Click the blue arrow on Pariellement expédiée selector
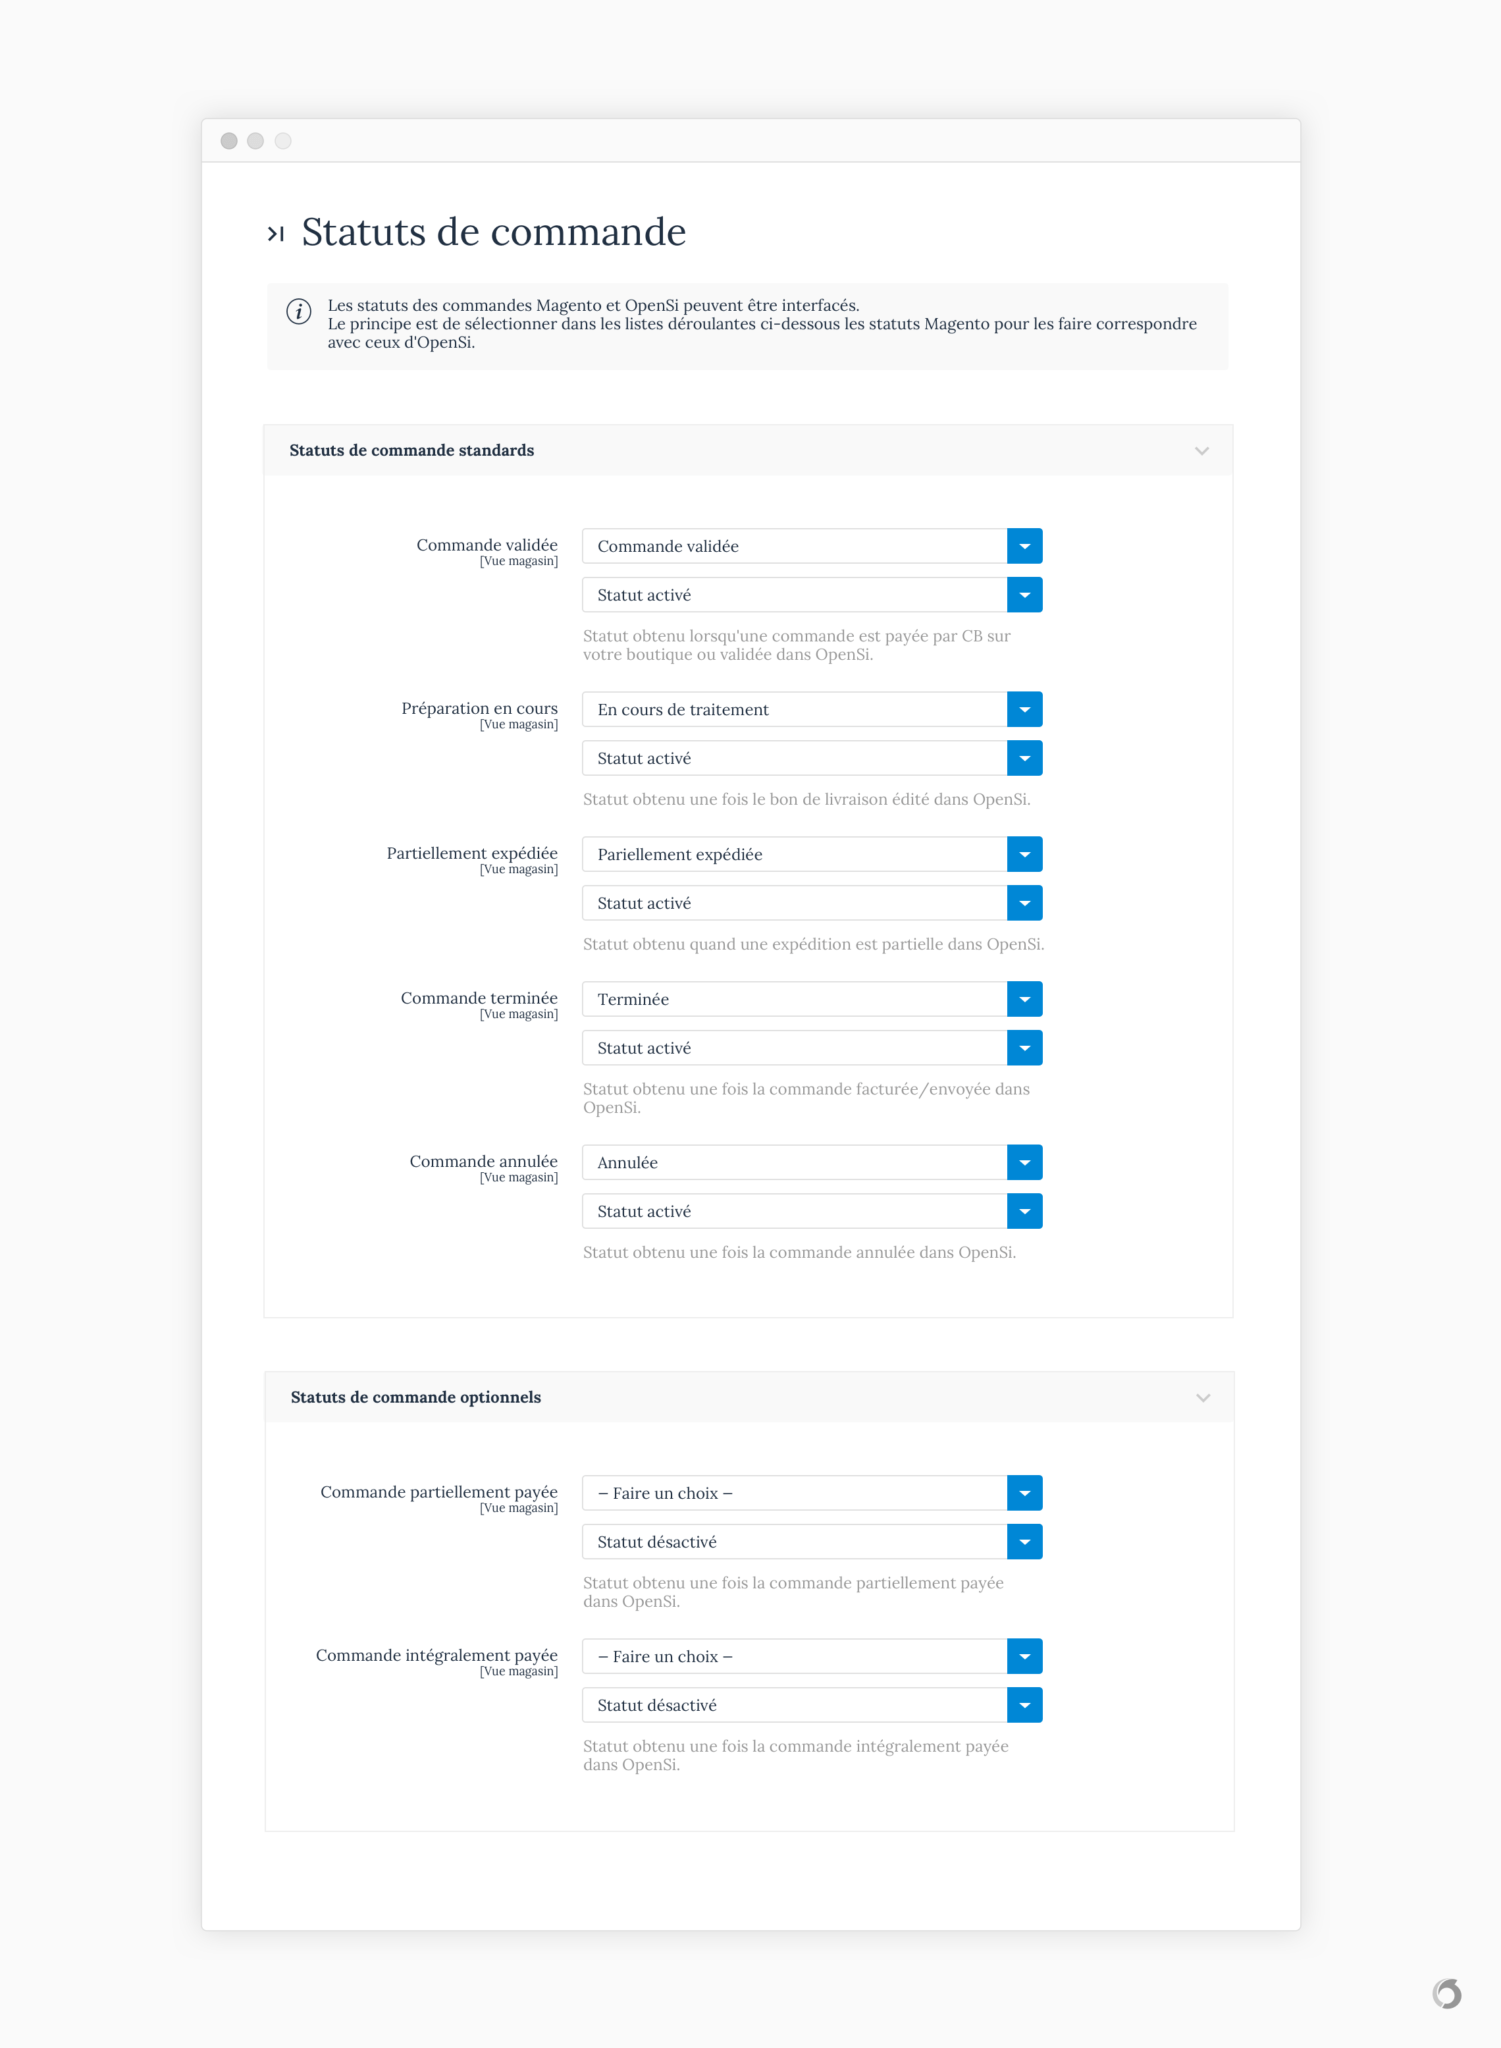Viewport: 1501px width, 2048px height. [x=1024, y=854]
